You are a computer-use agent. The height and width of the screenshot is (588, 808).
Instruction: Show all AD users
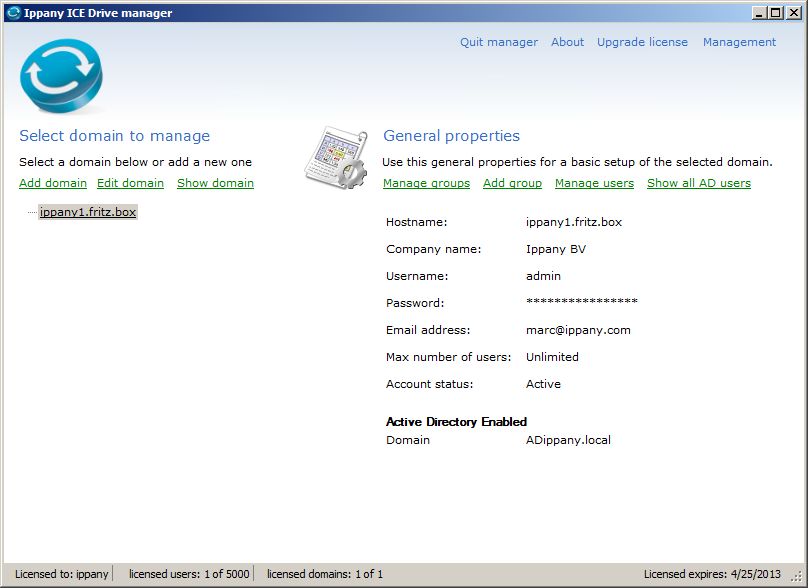coord(699,183)
